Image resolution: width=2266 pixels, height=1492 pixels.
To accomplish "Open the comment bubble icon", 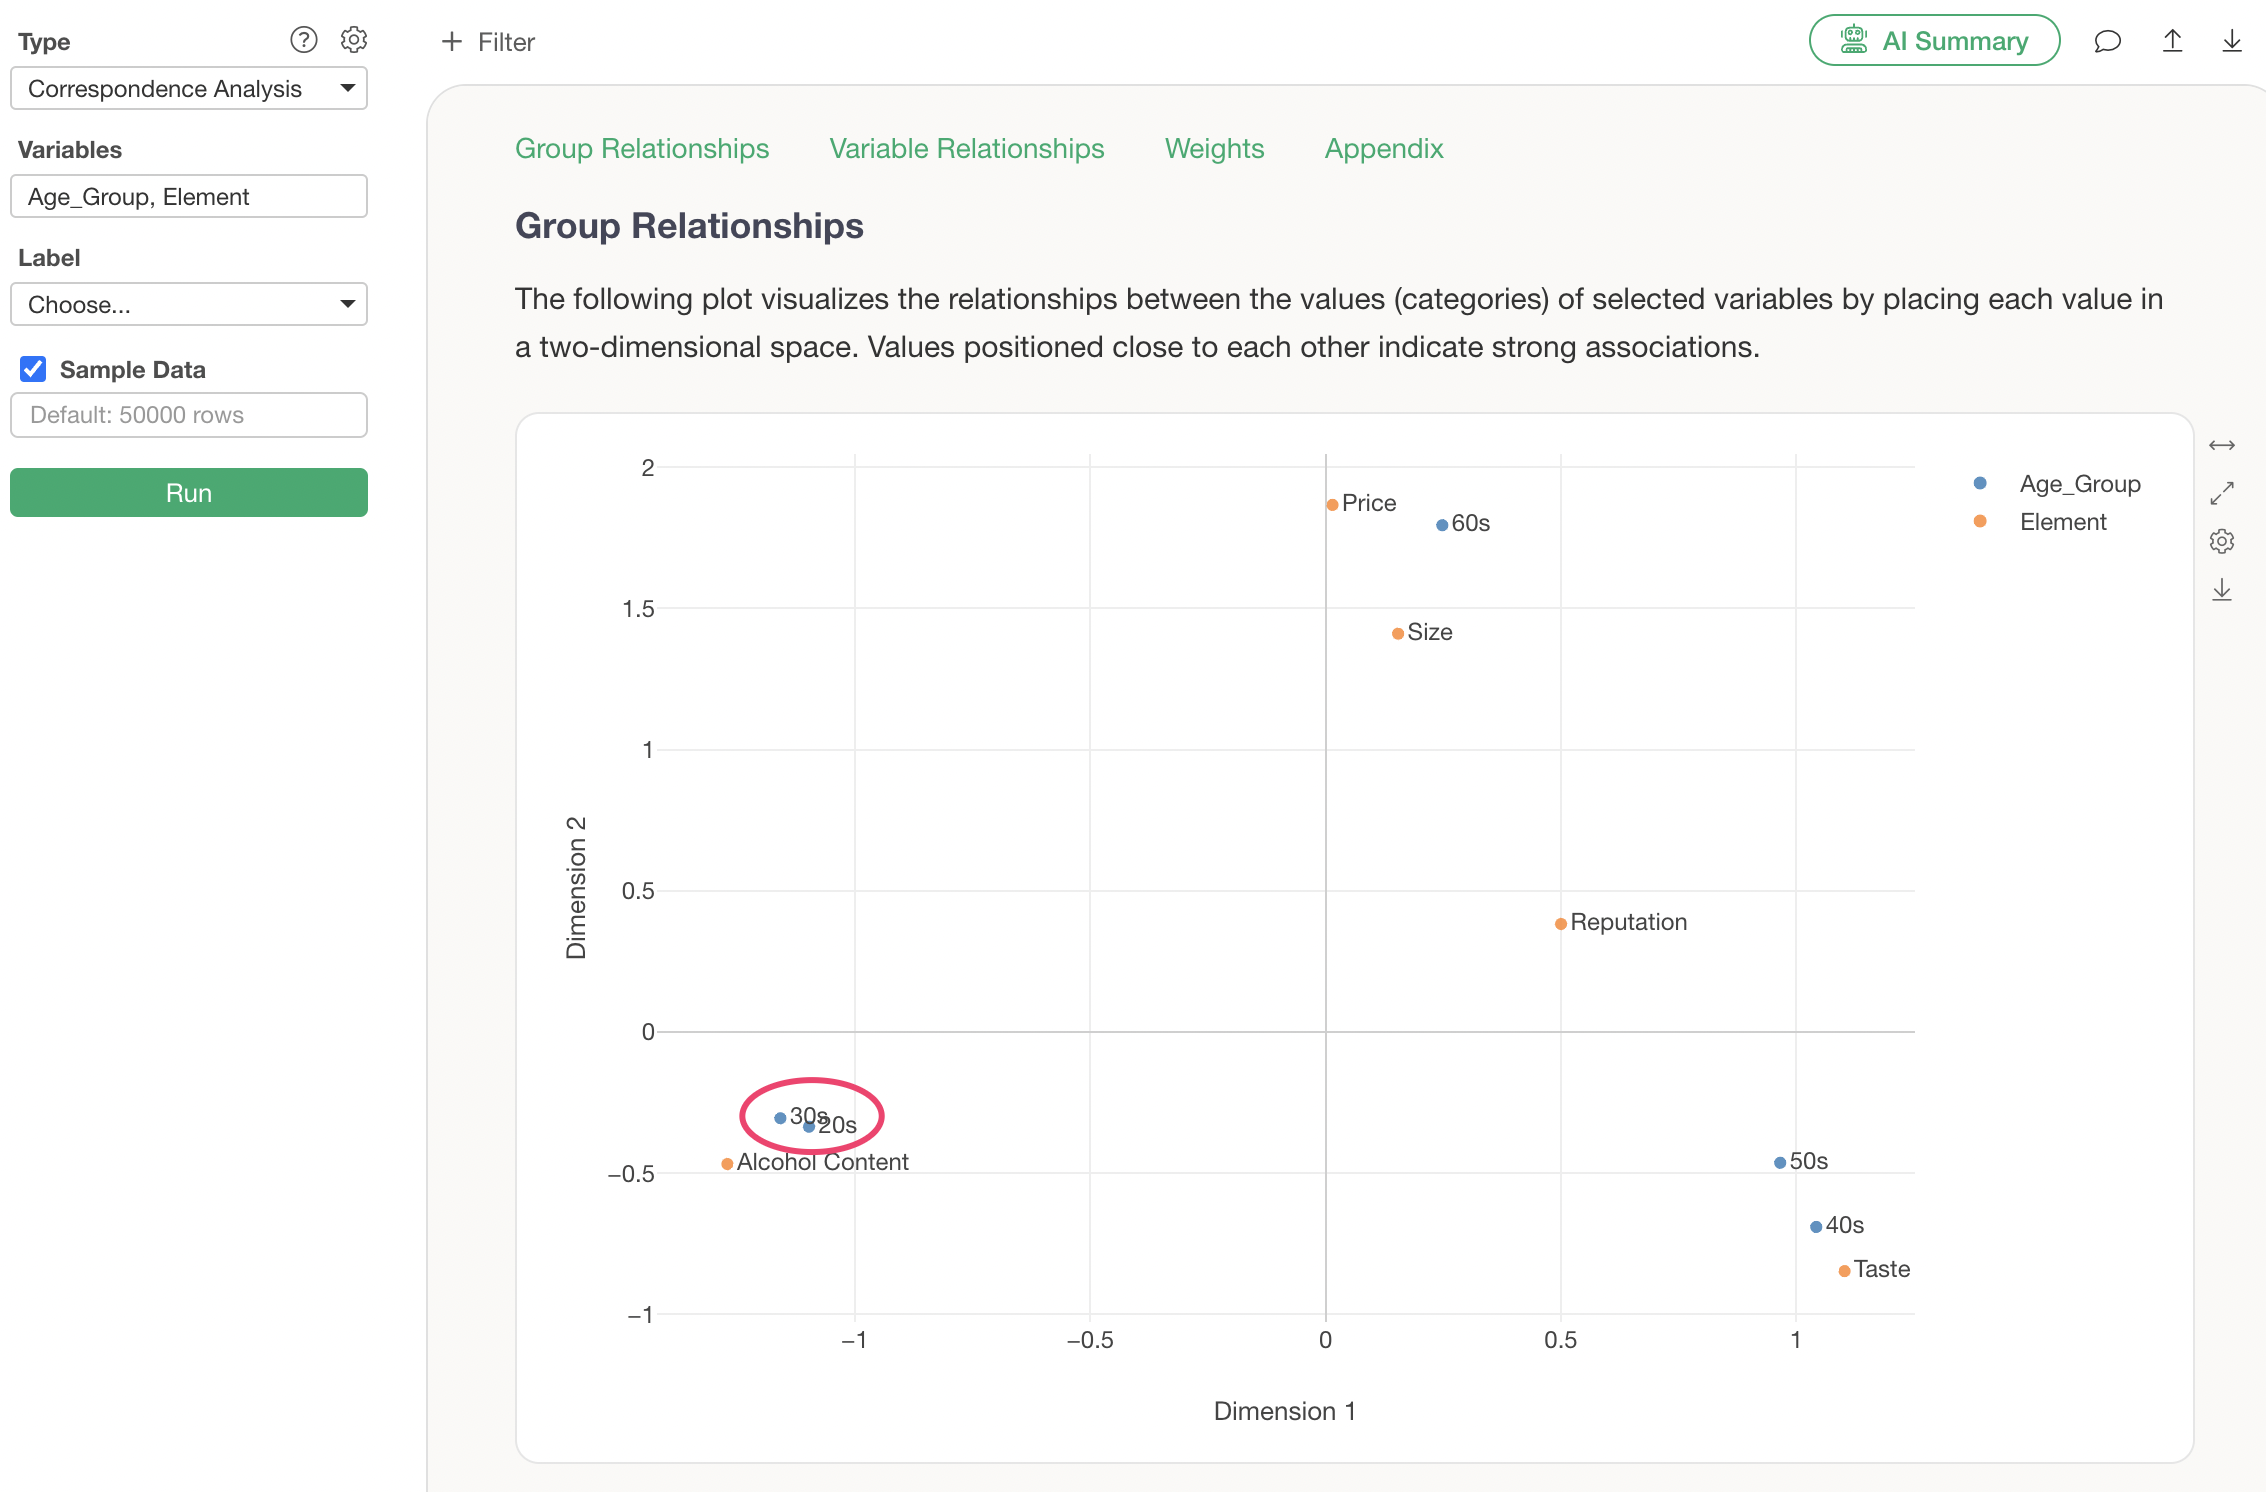I will (x=2107, y=41).
